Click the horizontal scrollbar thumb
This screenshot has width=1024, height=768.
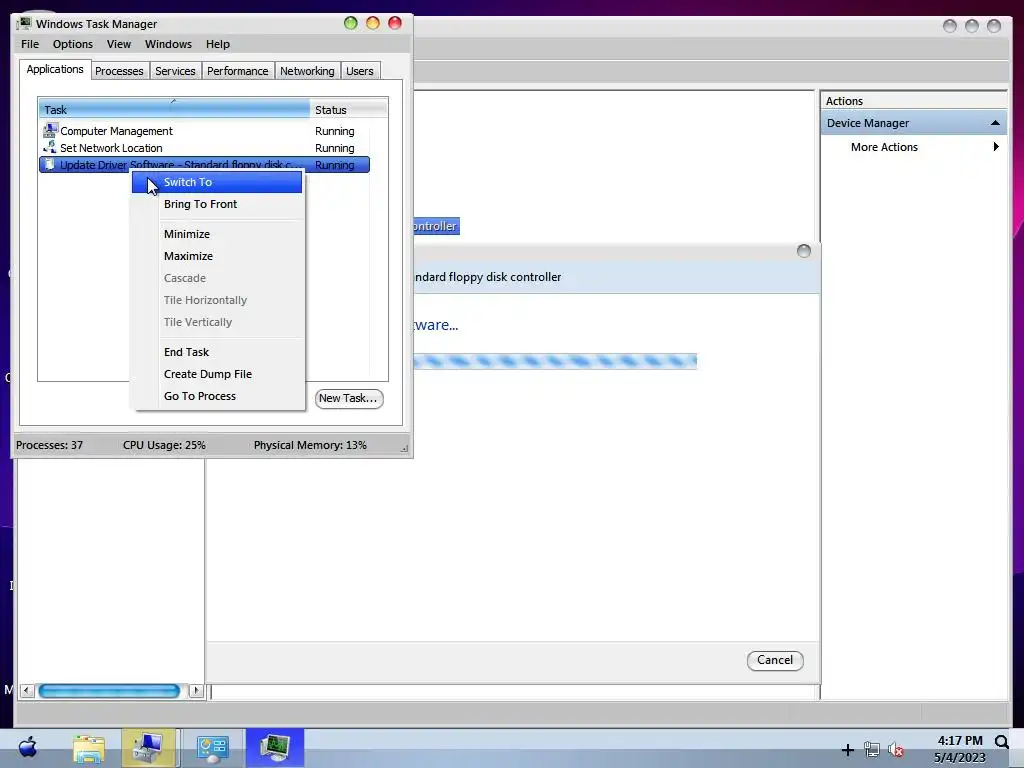point(109,691)
